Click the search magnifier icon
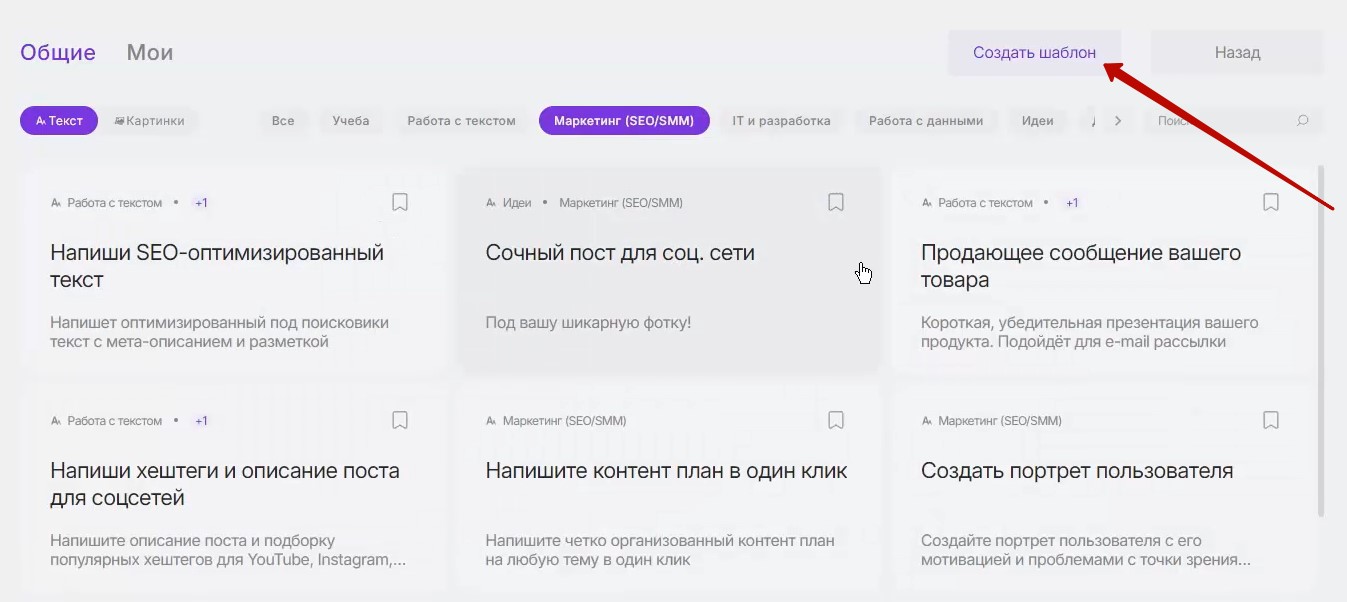Viewport: 1347px width, 602px height. click(1302, 121)
